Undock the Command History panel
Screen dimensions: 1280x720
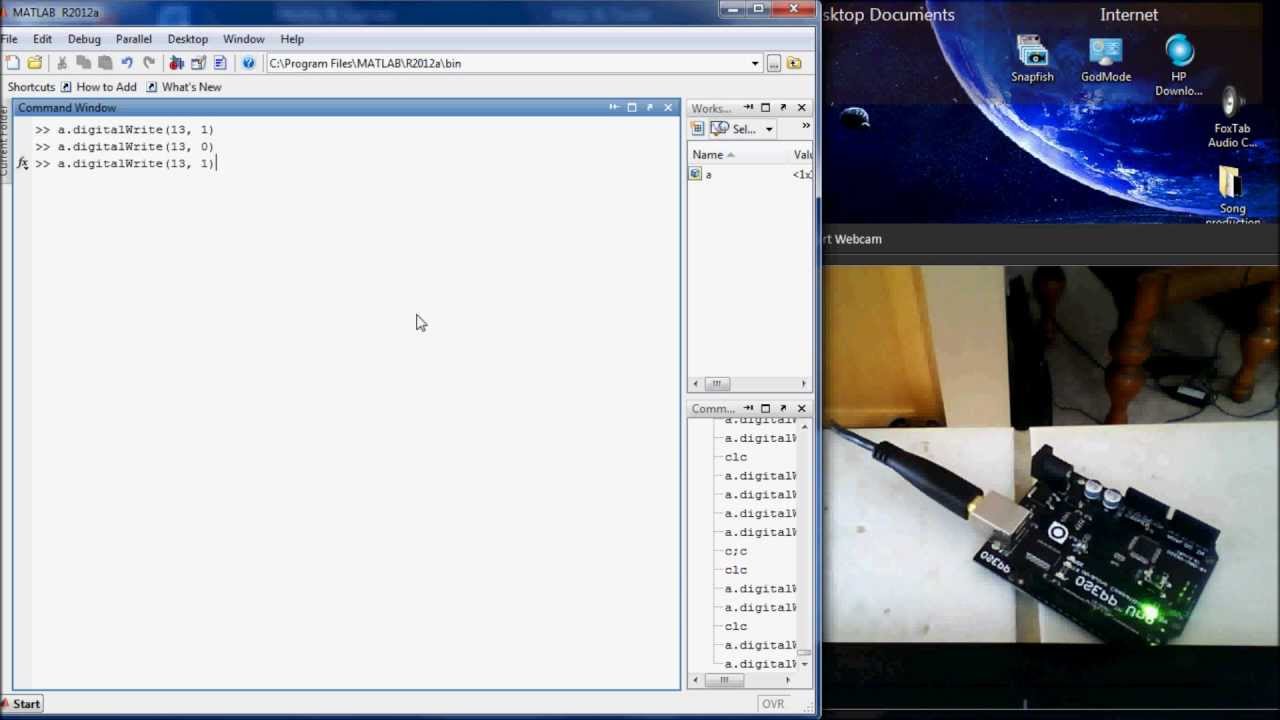[x=783, y=408]
